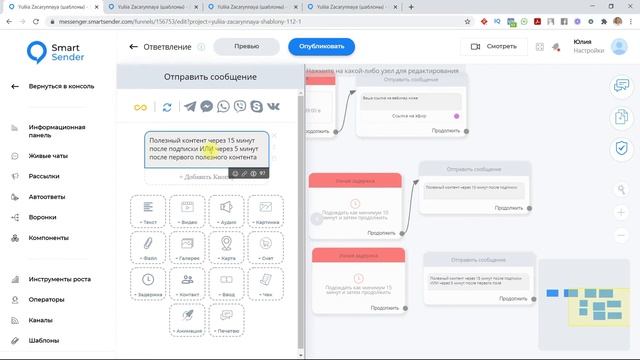Select the Viber channel icon
The image size is (640, 360).
tap(240, 107)
